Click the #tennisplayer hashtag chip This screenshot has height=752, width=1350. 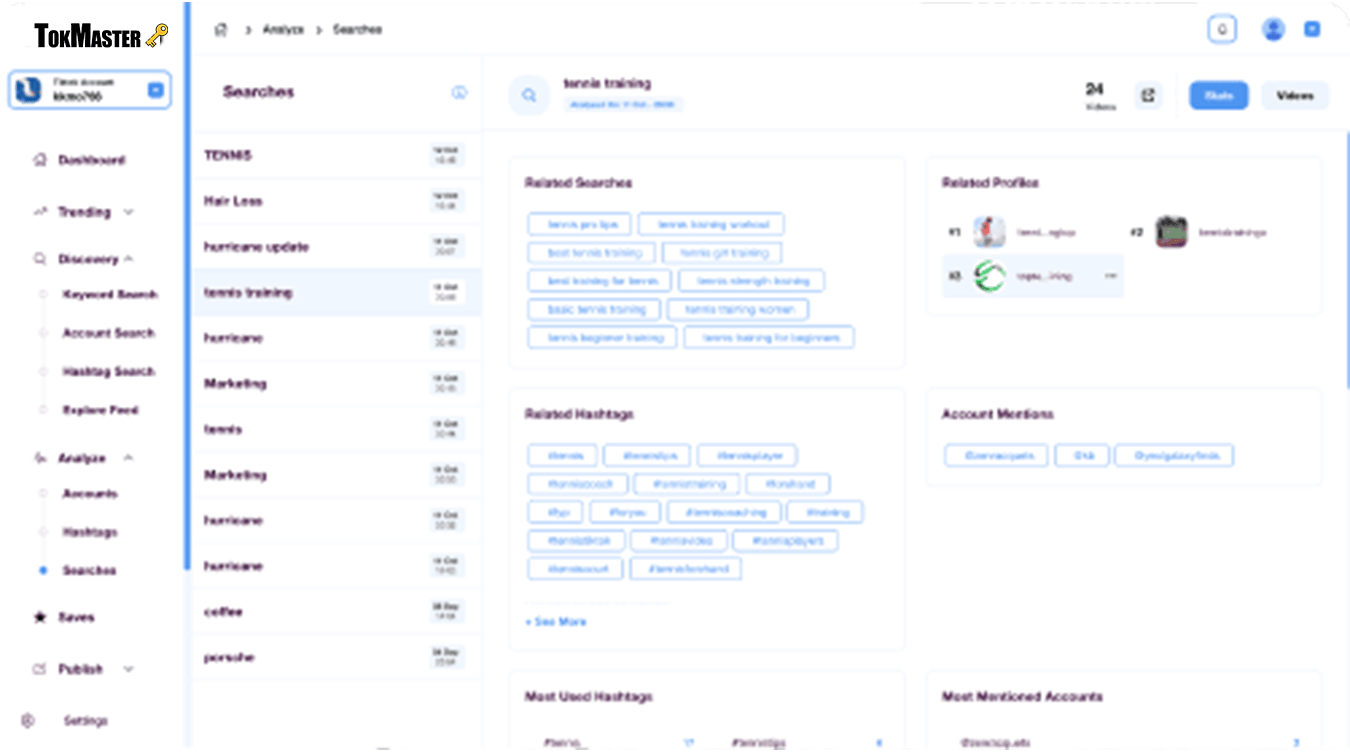(x=747, y=456)
